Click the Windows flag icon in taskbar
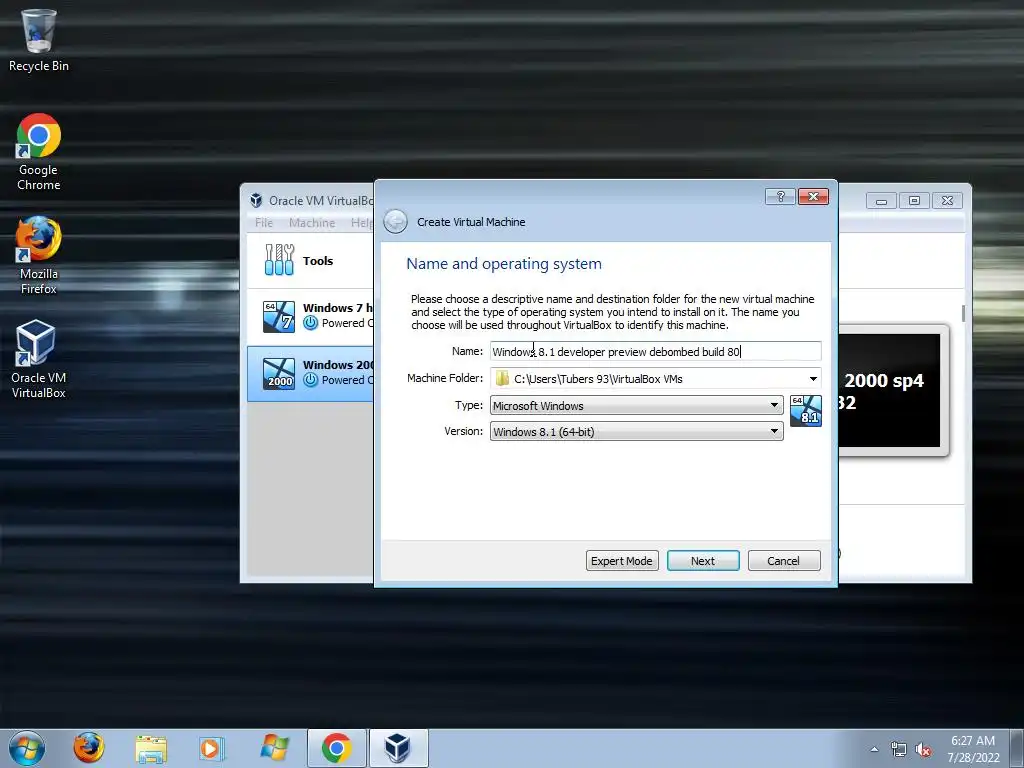1024x768 pixels. pyautogui.click(x=274, y=748)
